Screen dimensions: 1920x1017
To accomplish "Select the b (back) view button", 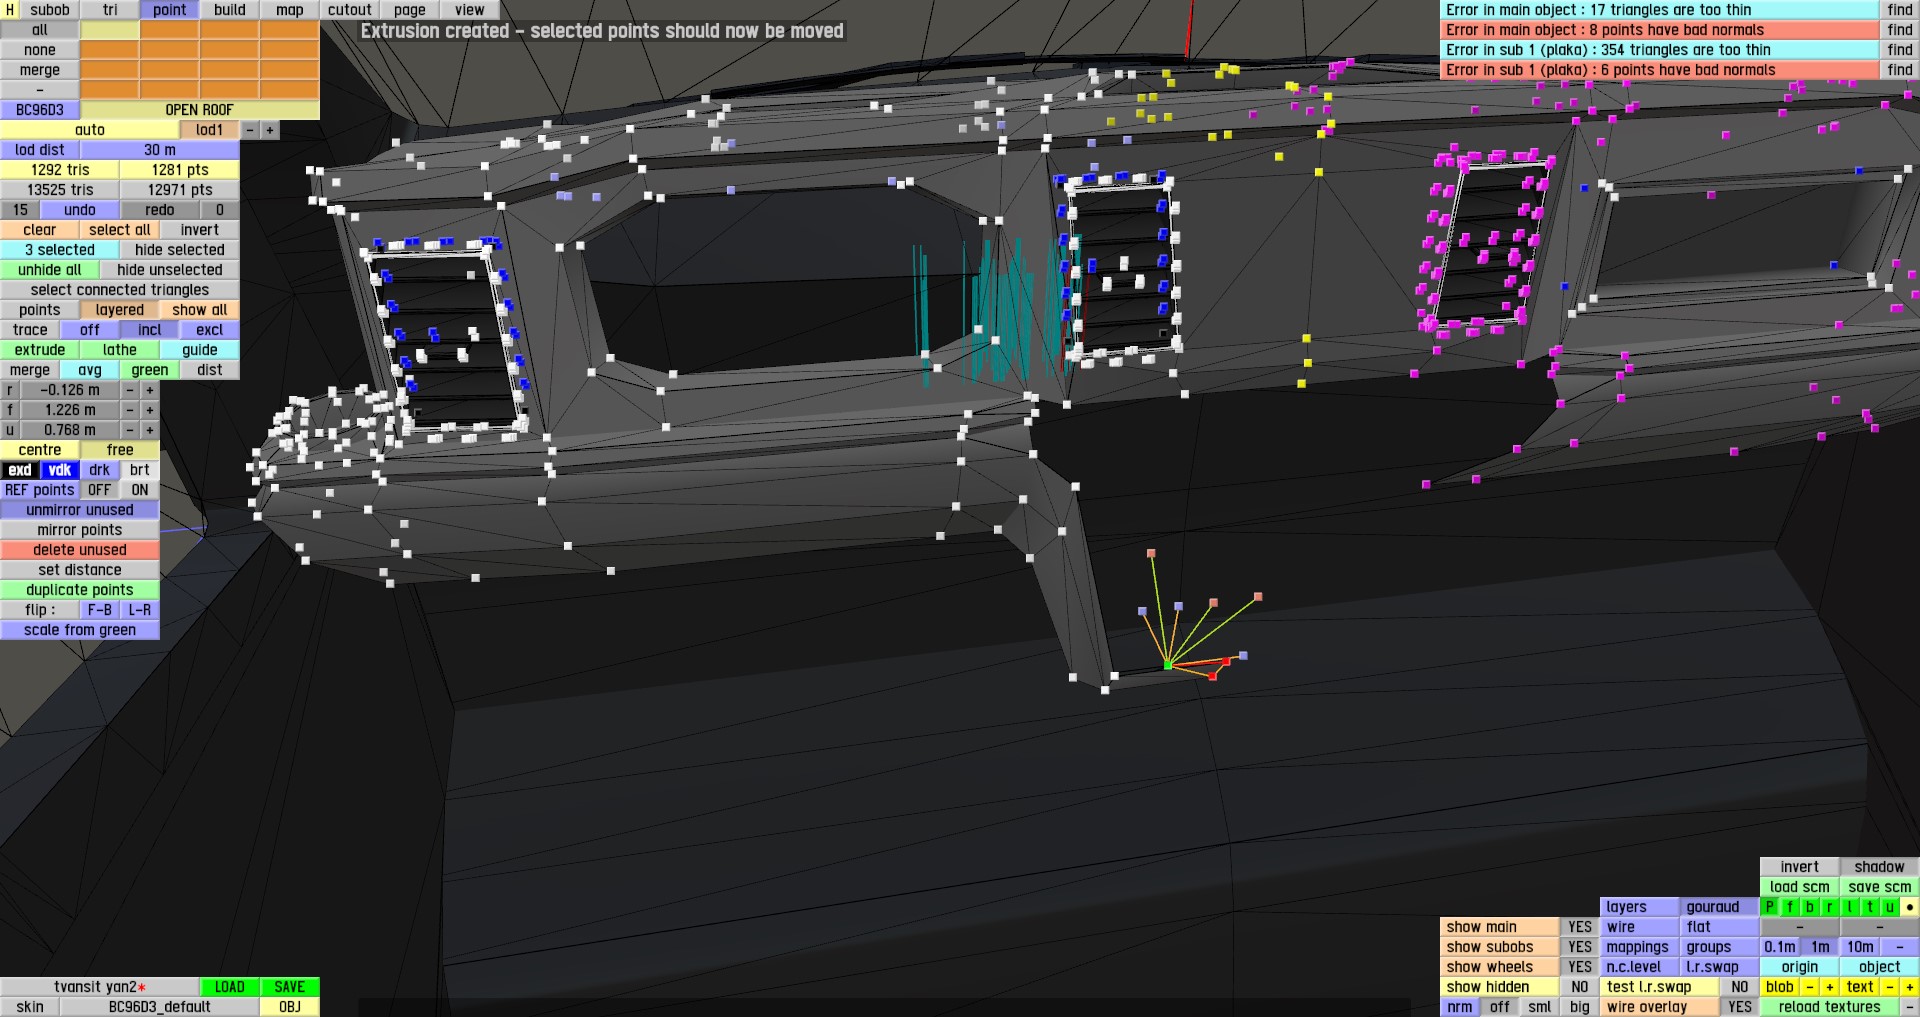I will (1810, 907).
